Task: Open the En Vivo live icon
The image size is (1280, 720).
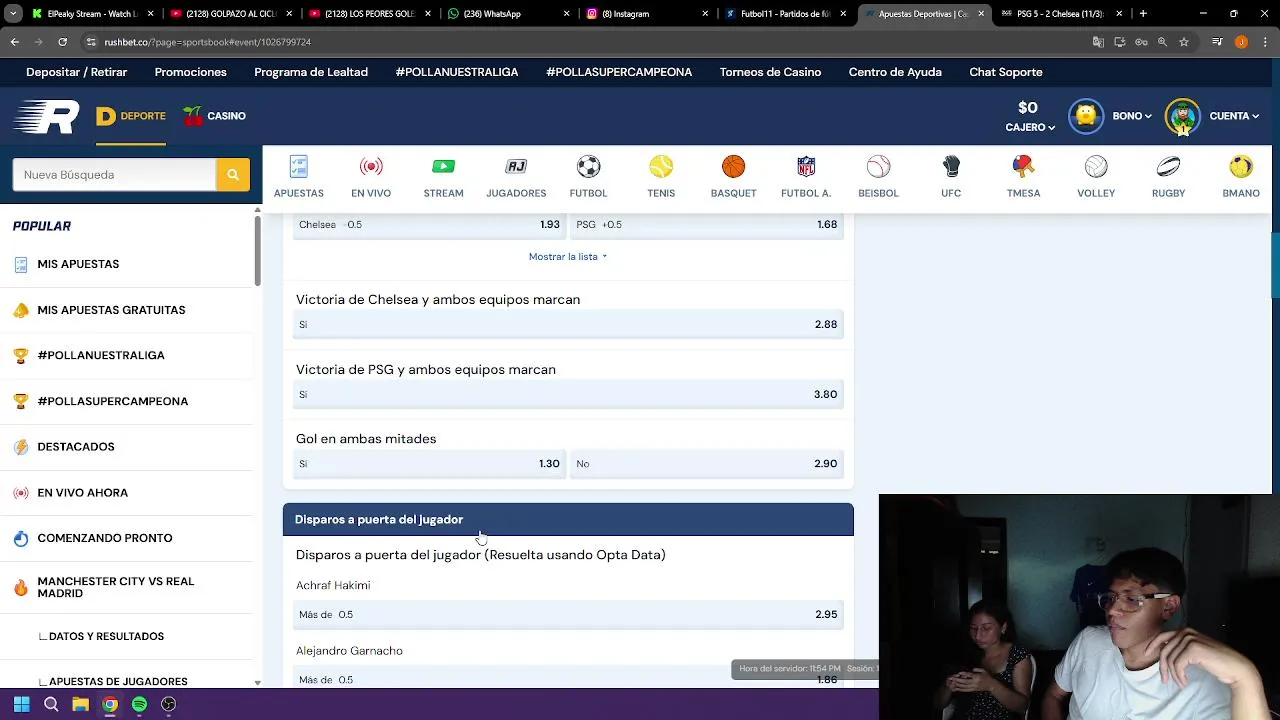Action: tap(371, 166)
